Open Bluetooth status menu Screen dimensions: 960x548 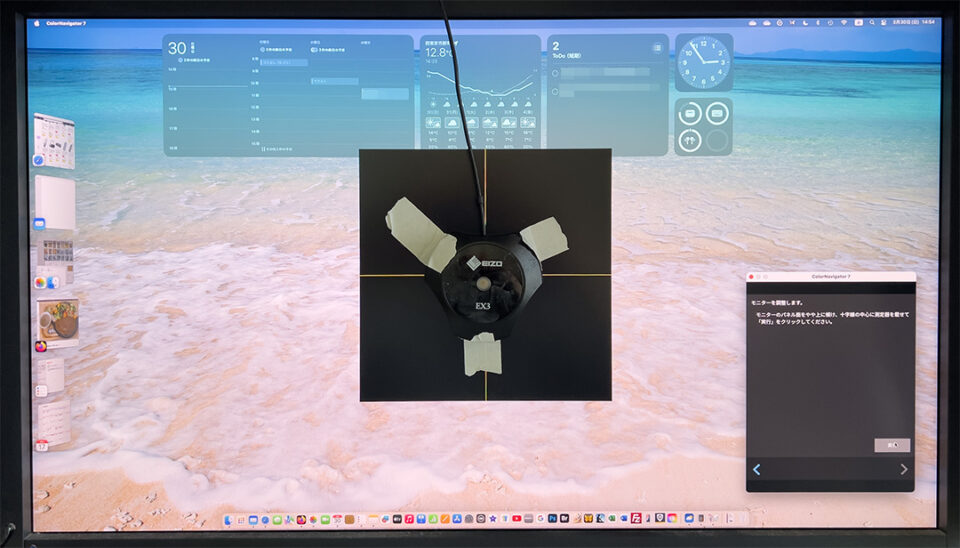(x=819, y=23)
